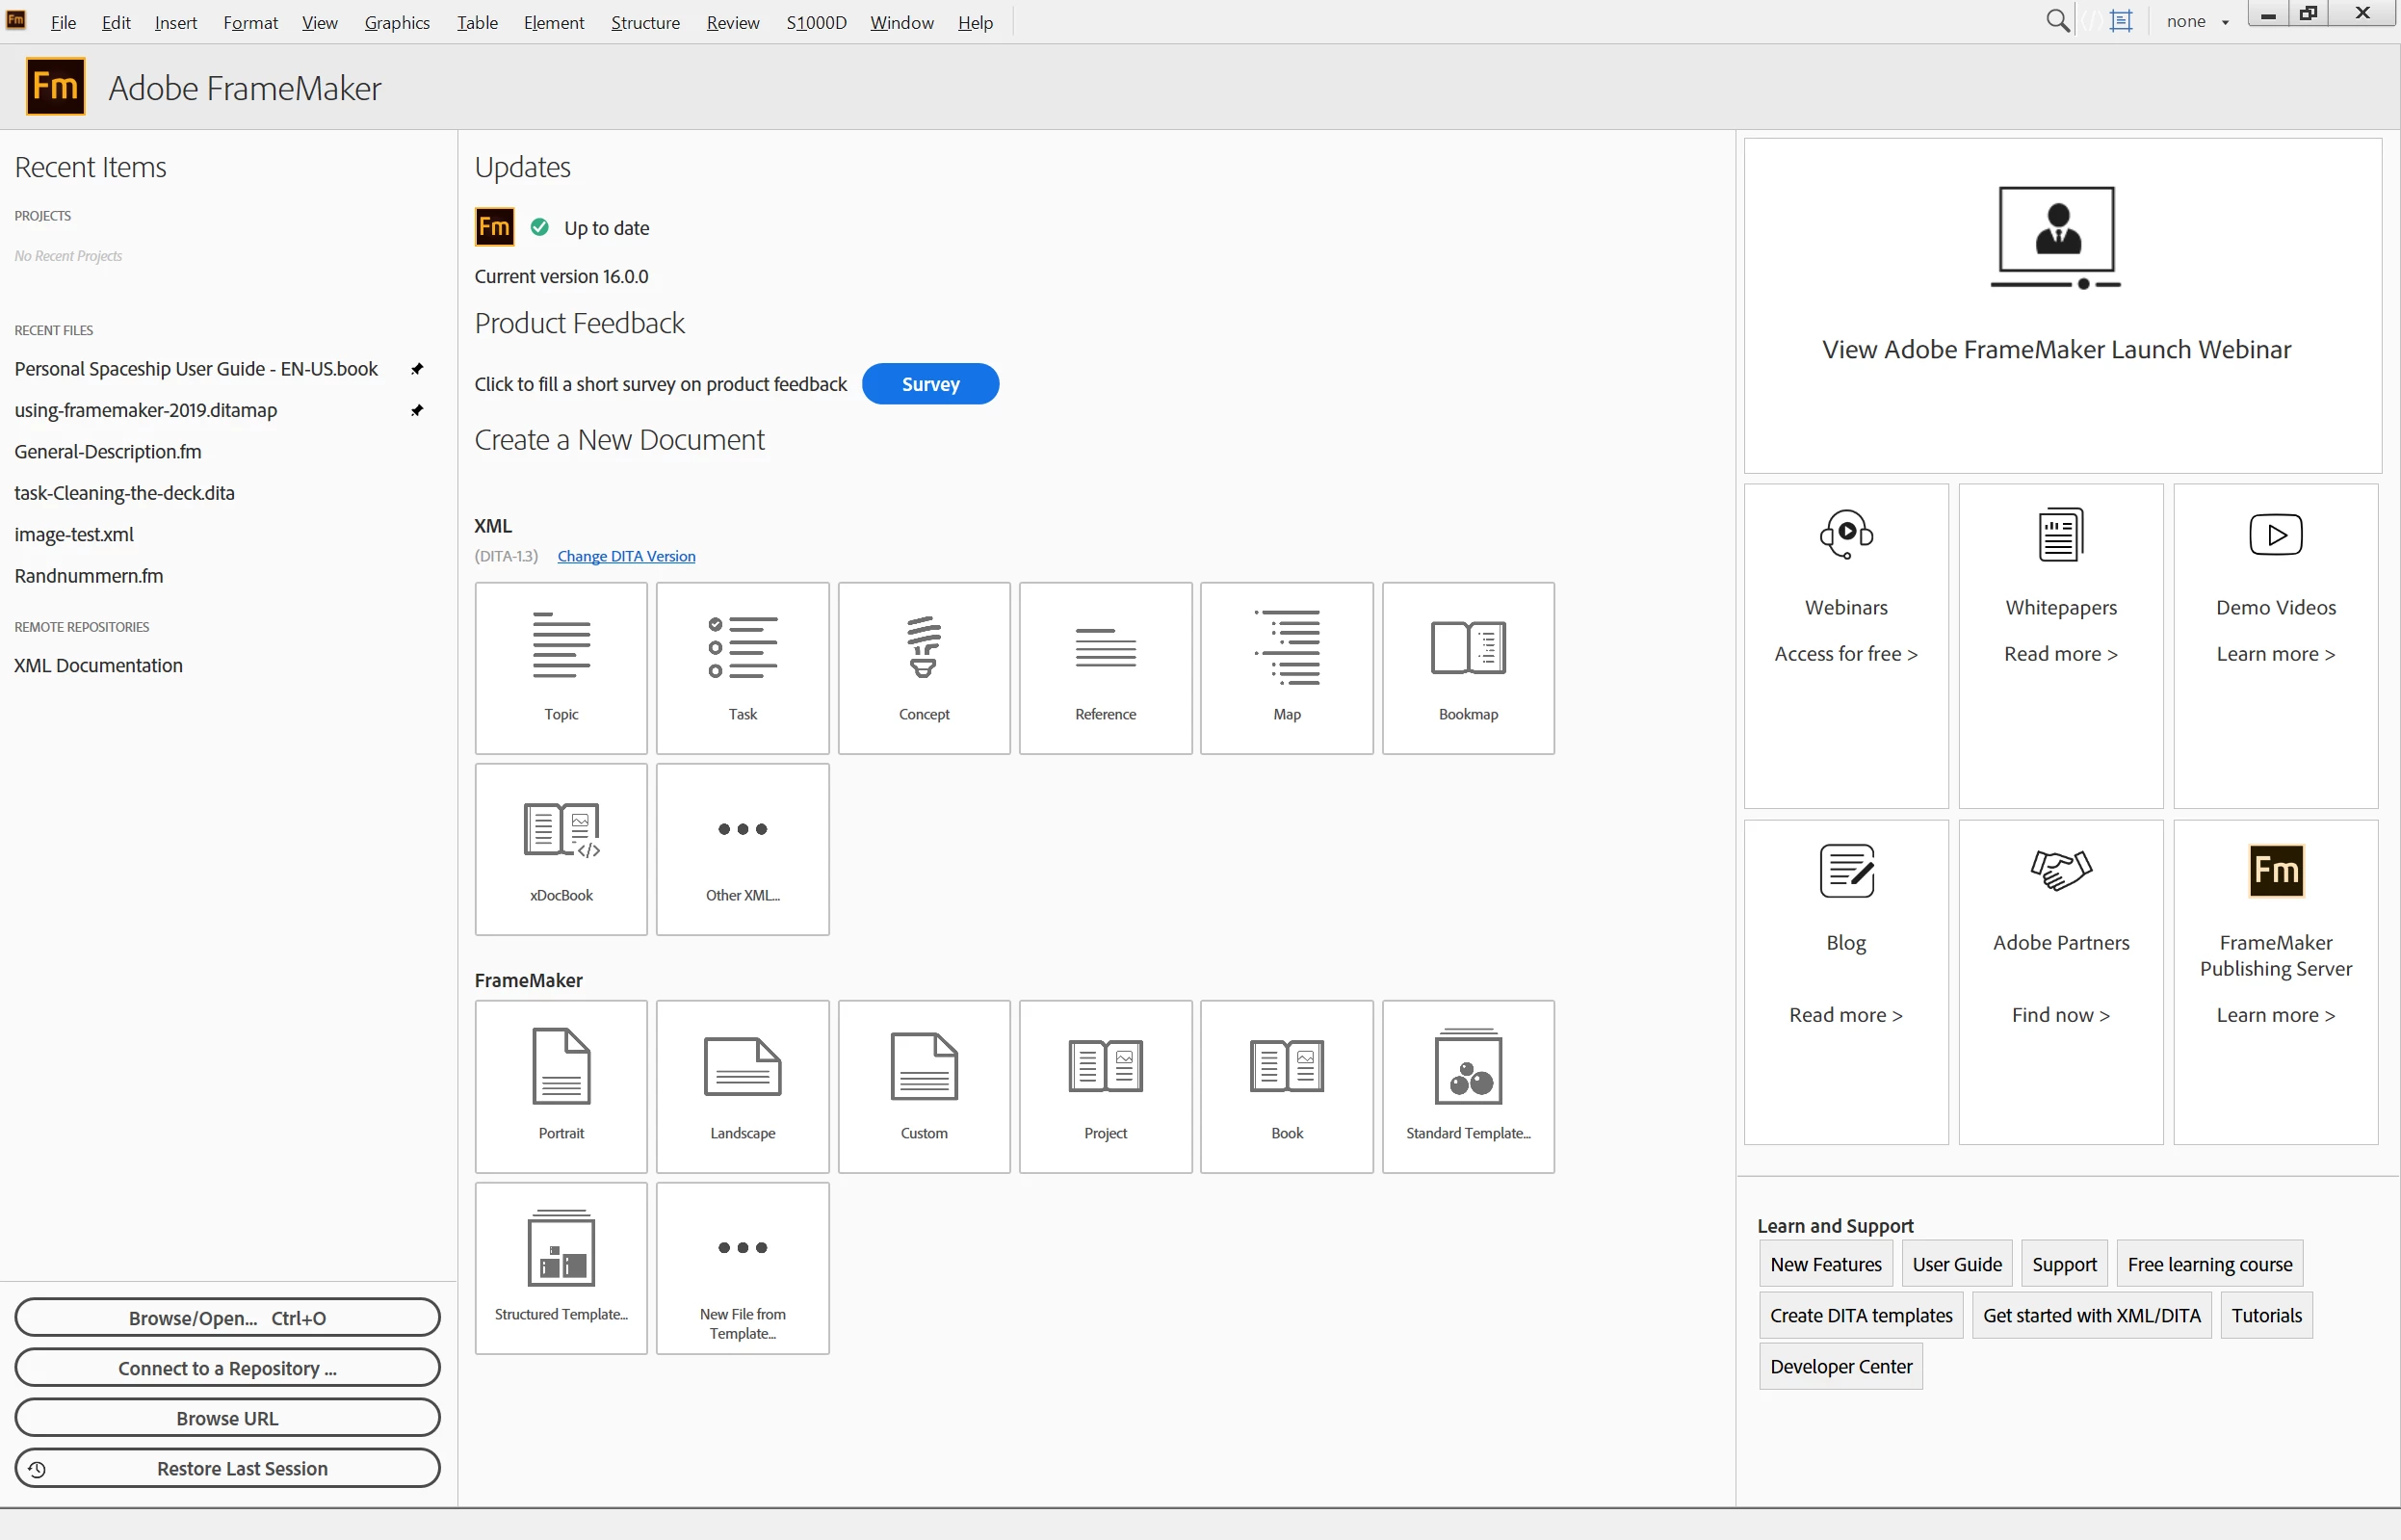The image size is (2401, 1540).
Task: Click the blue Survey button
Action: point(929,384)
